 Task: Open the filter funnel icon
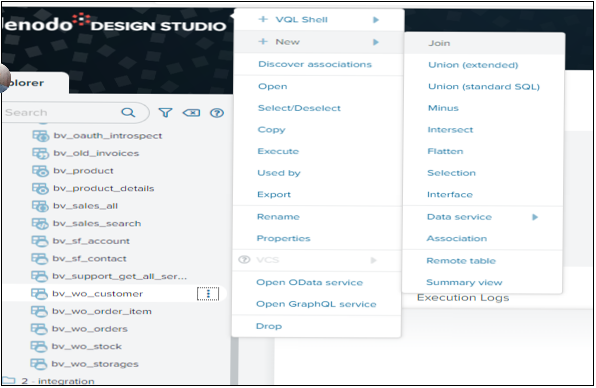point(165,112)
